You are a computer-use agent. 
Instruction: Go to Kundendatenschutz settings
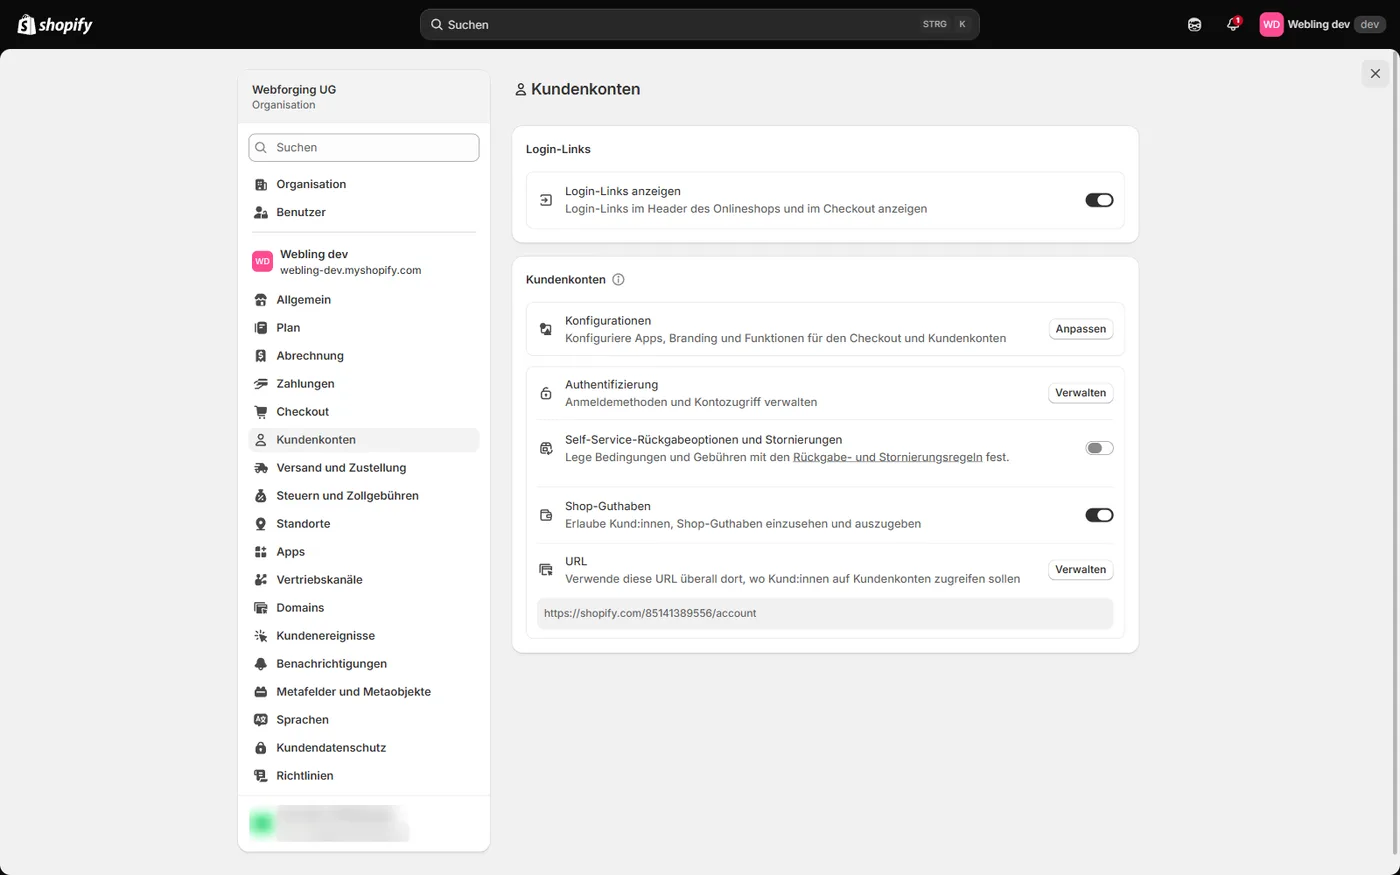point(364,748)
